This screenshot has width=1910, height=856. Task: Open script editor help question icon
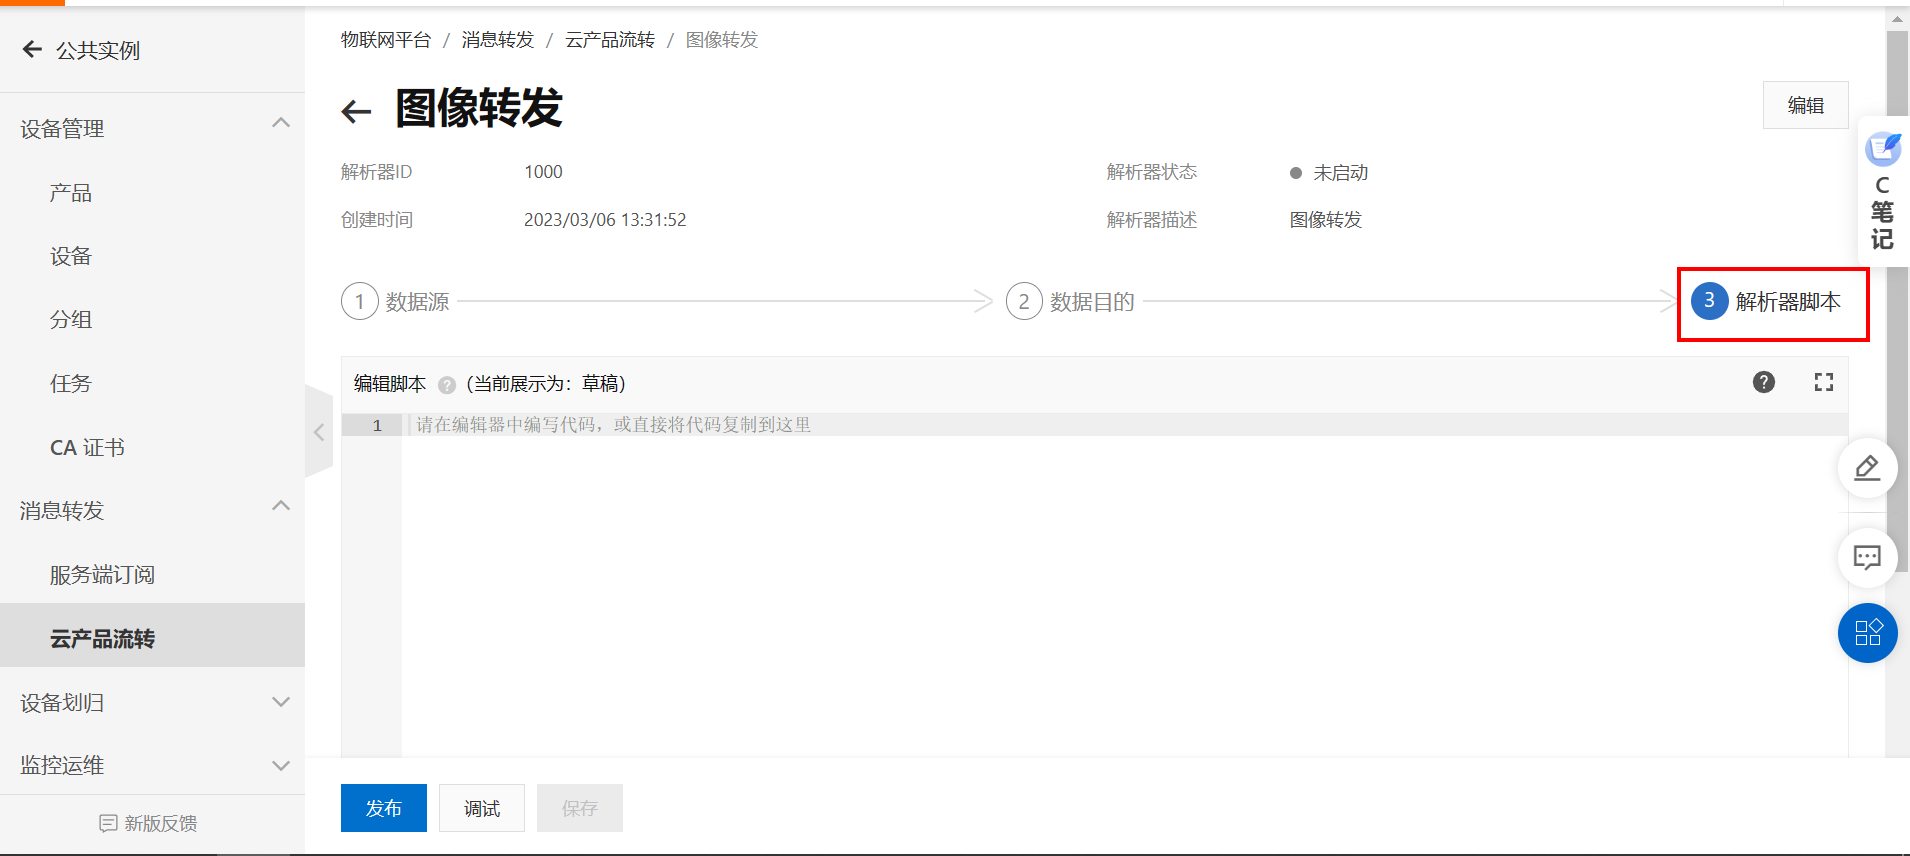(x=1764, y=382)
